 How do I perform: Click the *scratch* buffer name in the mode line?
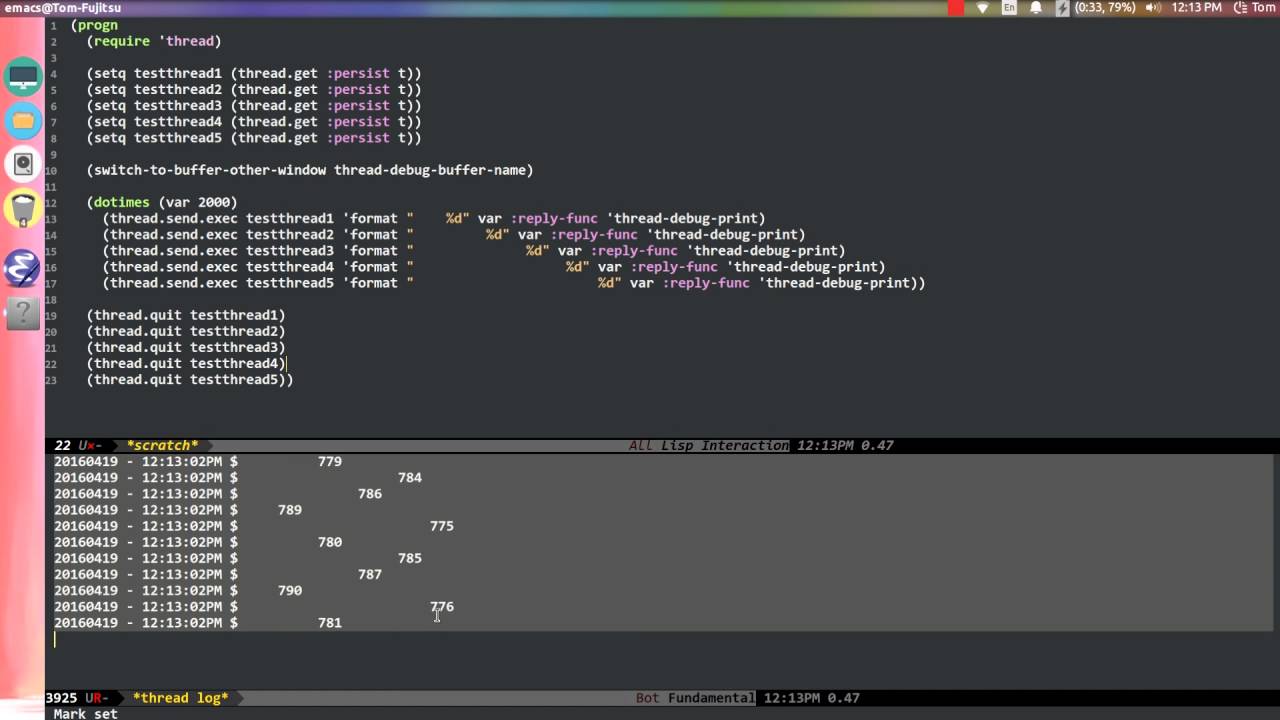click(x=162, y=446)
